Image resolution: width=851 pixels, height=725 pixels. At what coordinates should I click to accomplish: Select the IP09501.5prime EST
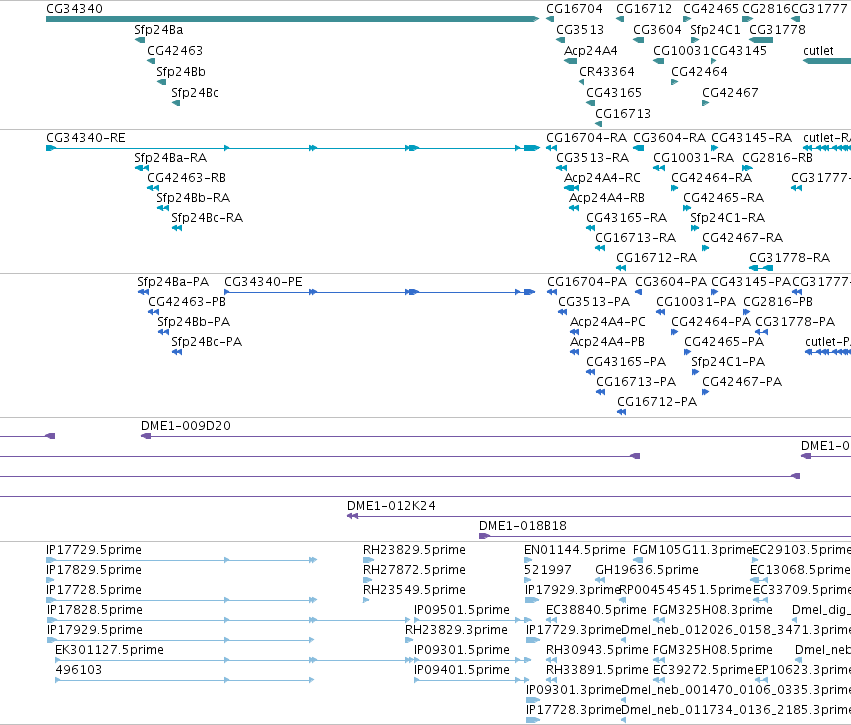(472, 620)
